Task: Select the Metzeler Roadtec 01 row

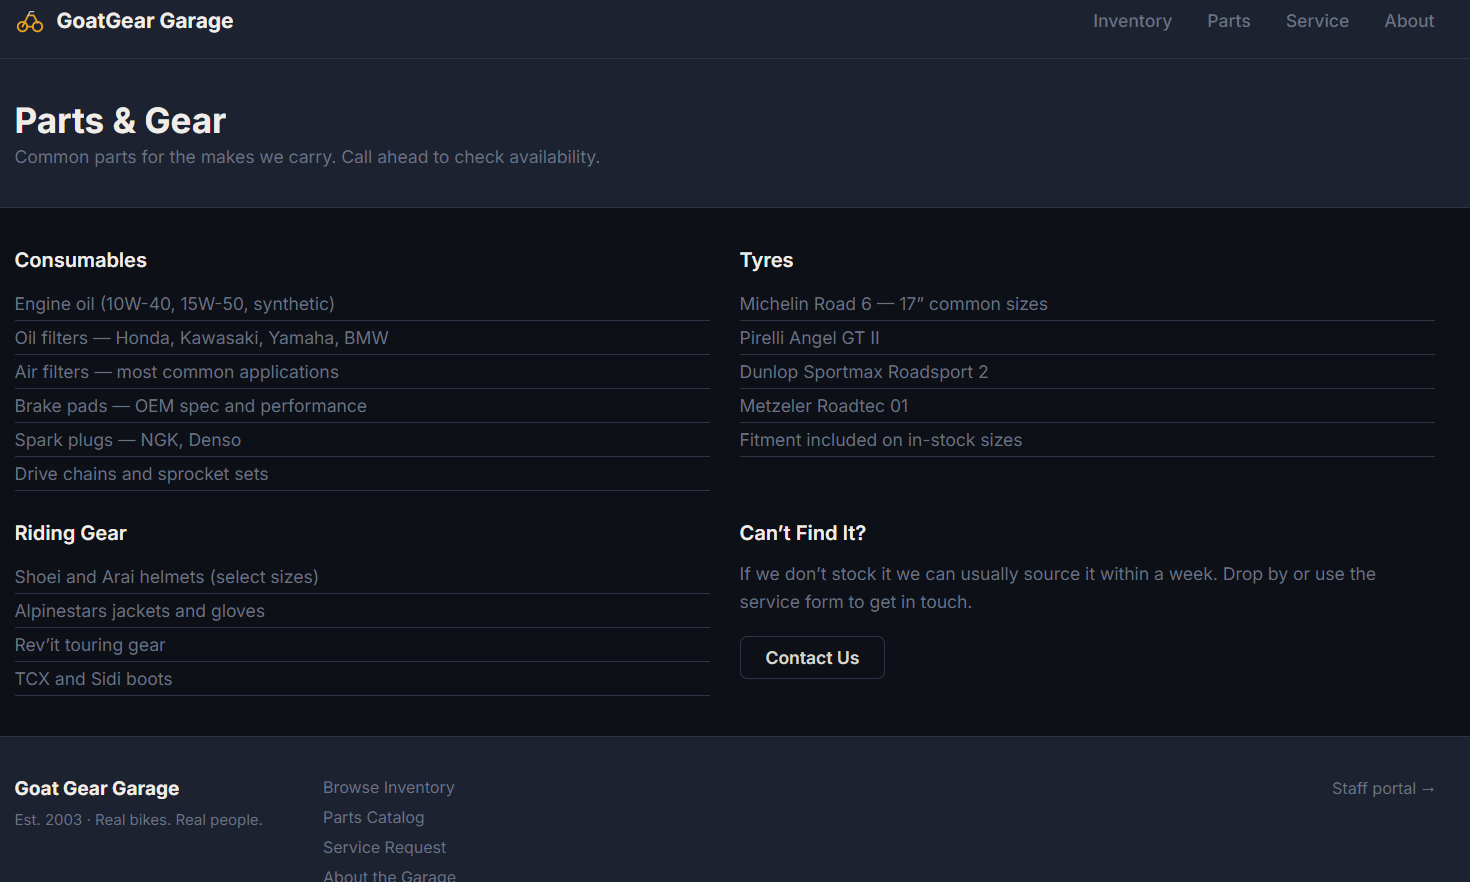Action: tap(1087, 406)
